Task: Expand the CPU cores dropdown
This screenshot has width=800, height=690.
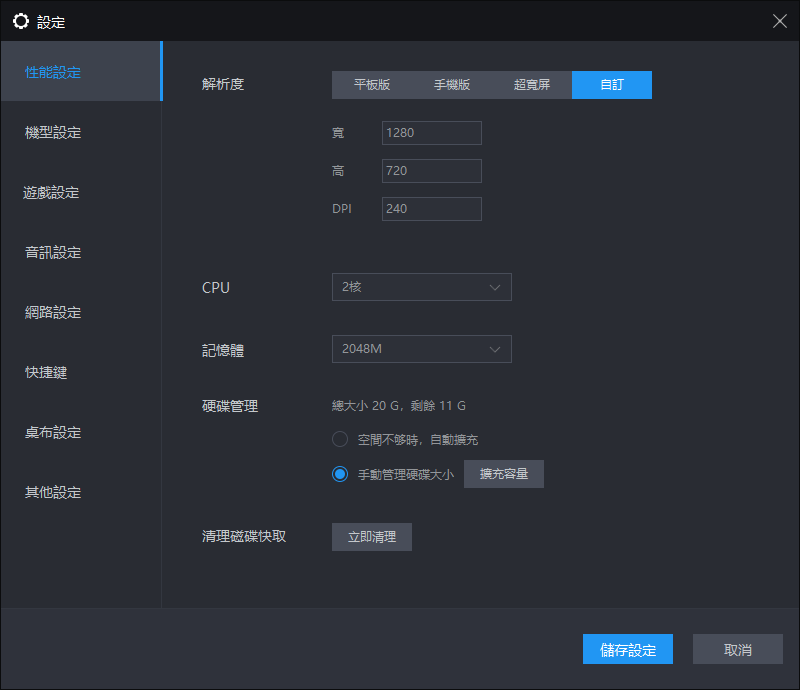Action: tap(421, 287)
